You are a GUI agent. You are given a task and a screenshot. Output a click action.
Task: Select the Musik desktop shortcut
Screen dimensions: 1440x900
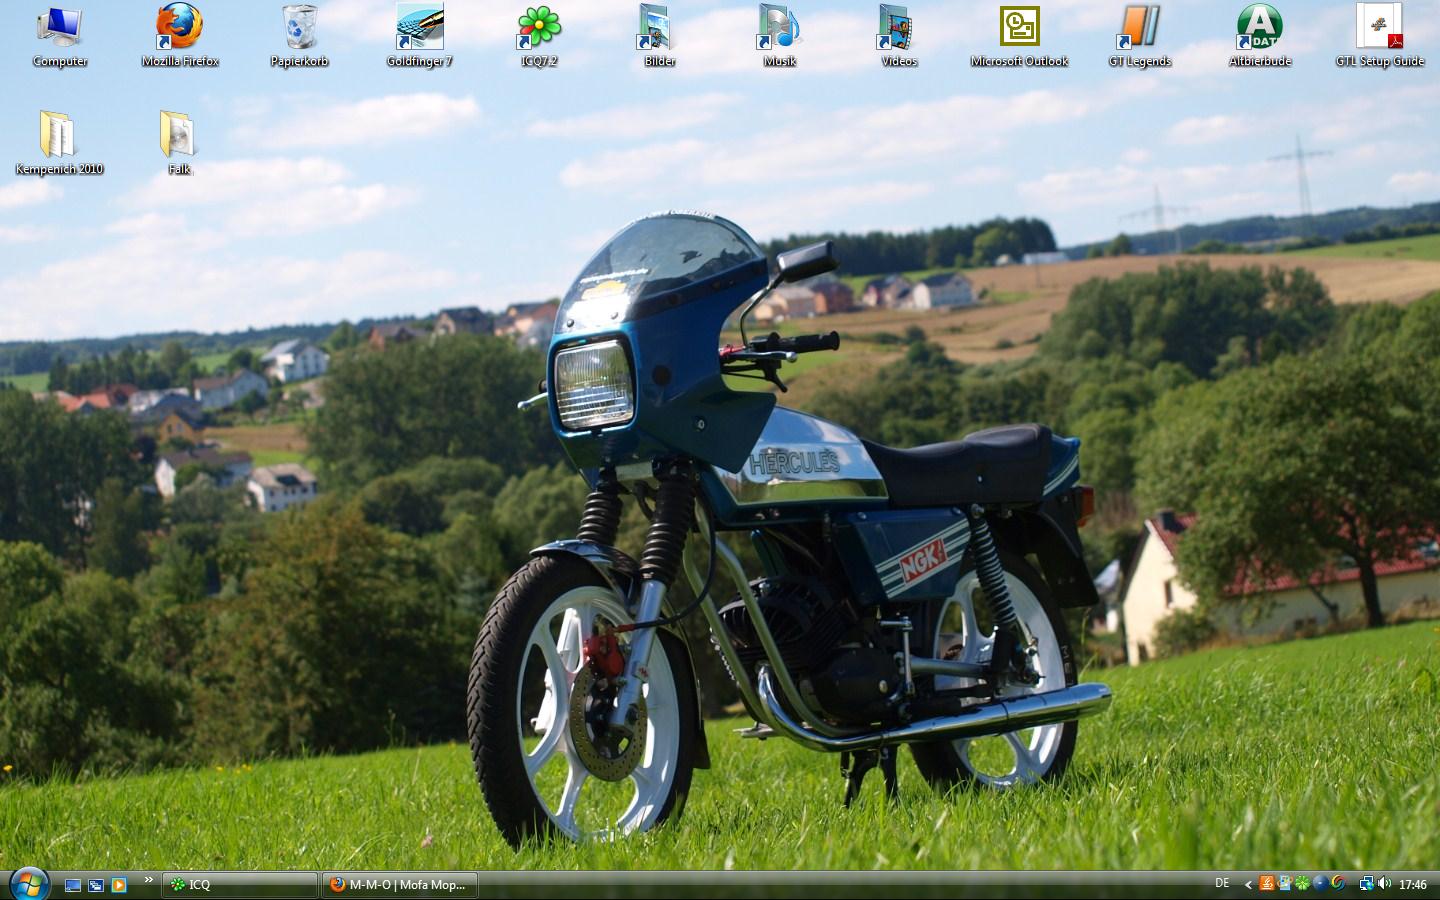coord(779,30)
